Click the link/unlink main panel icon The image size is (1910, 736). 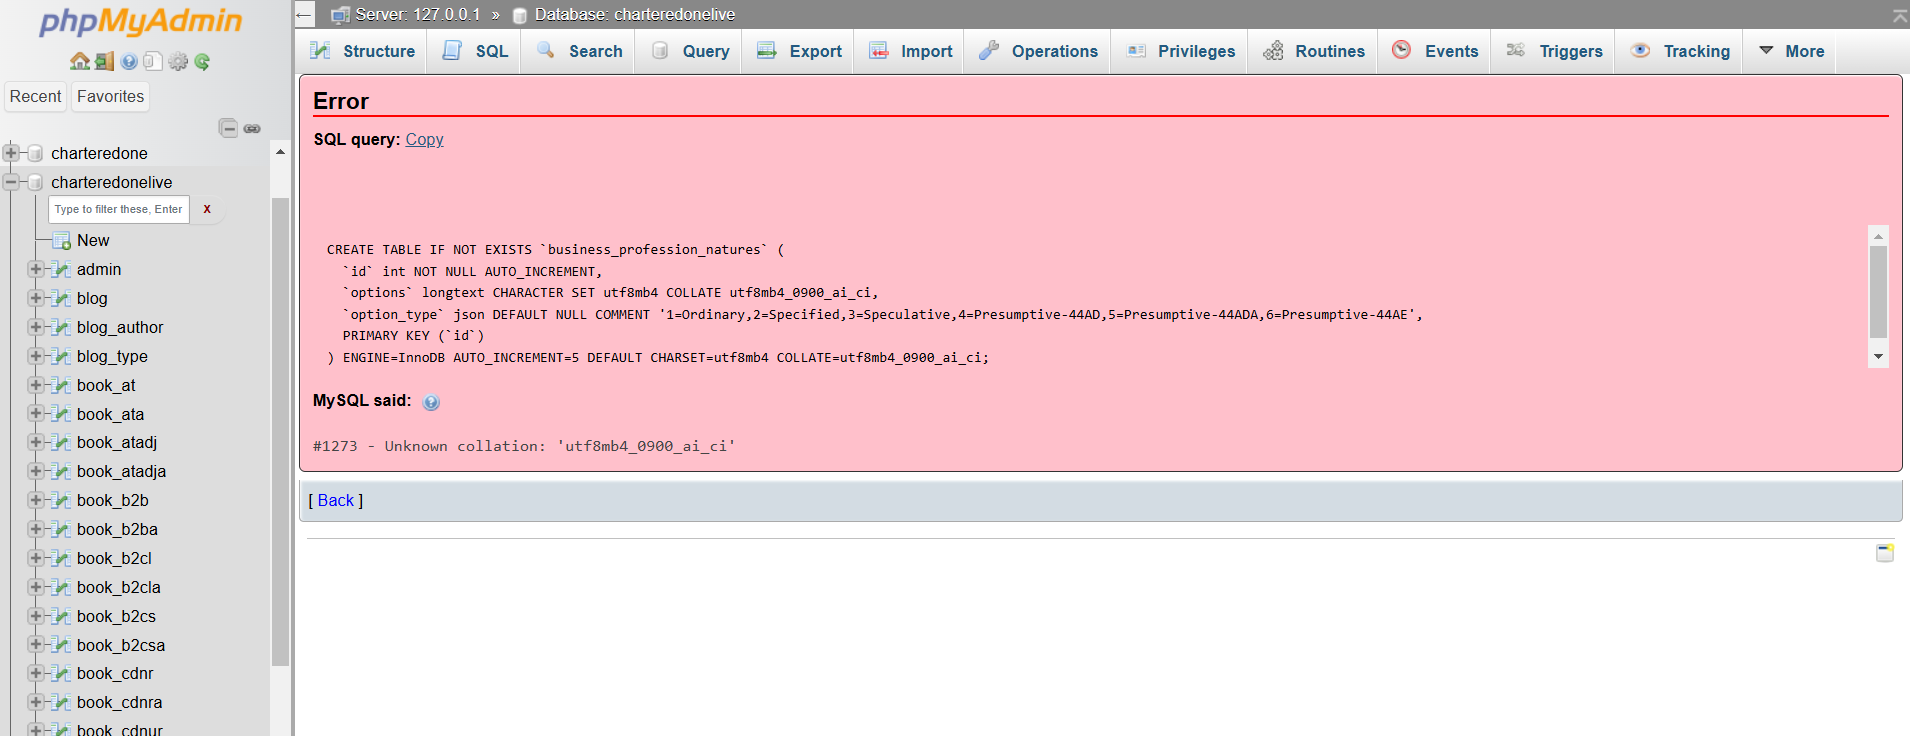click(252, 128)
